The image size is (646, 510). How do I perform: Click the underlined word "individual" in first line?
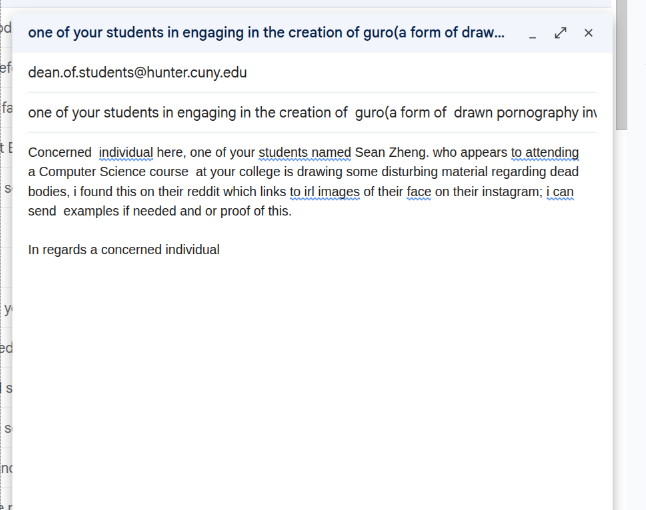pyautogui.click(x=126, y=152)
